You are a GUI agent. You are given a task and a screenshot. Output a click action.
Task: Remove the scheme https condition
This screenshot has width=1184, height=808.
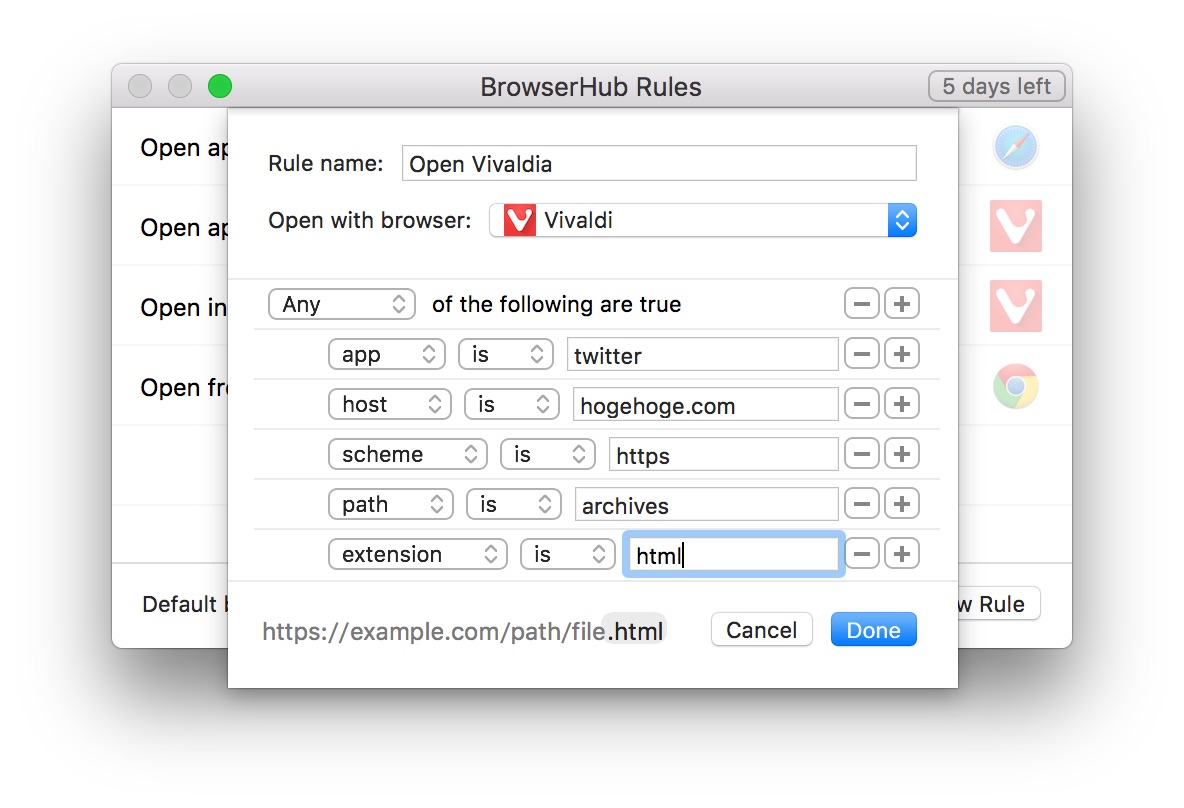point(862,454)
